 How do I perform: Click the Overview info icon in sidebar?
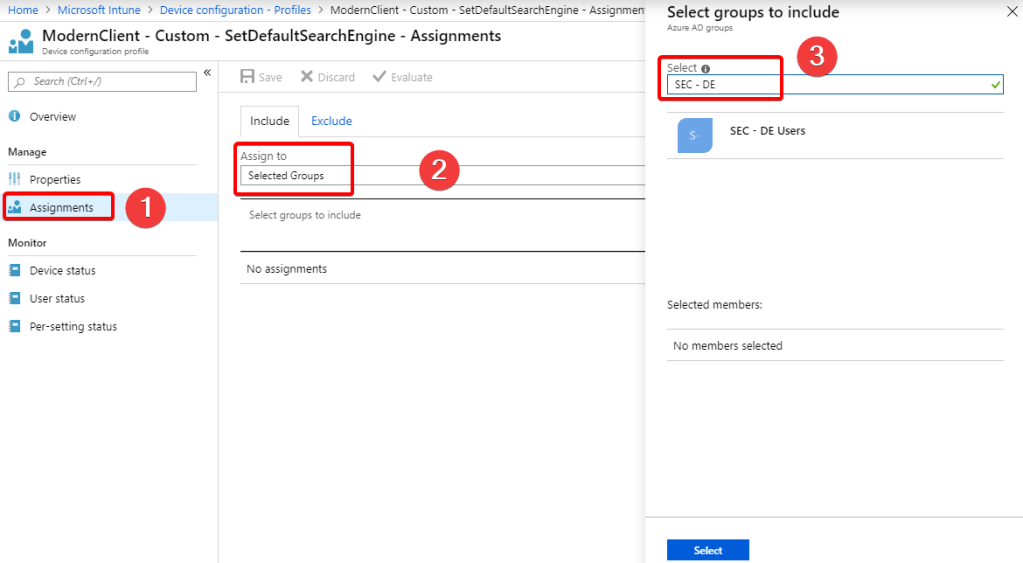15,117
